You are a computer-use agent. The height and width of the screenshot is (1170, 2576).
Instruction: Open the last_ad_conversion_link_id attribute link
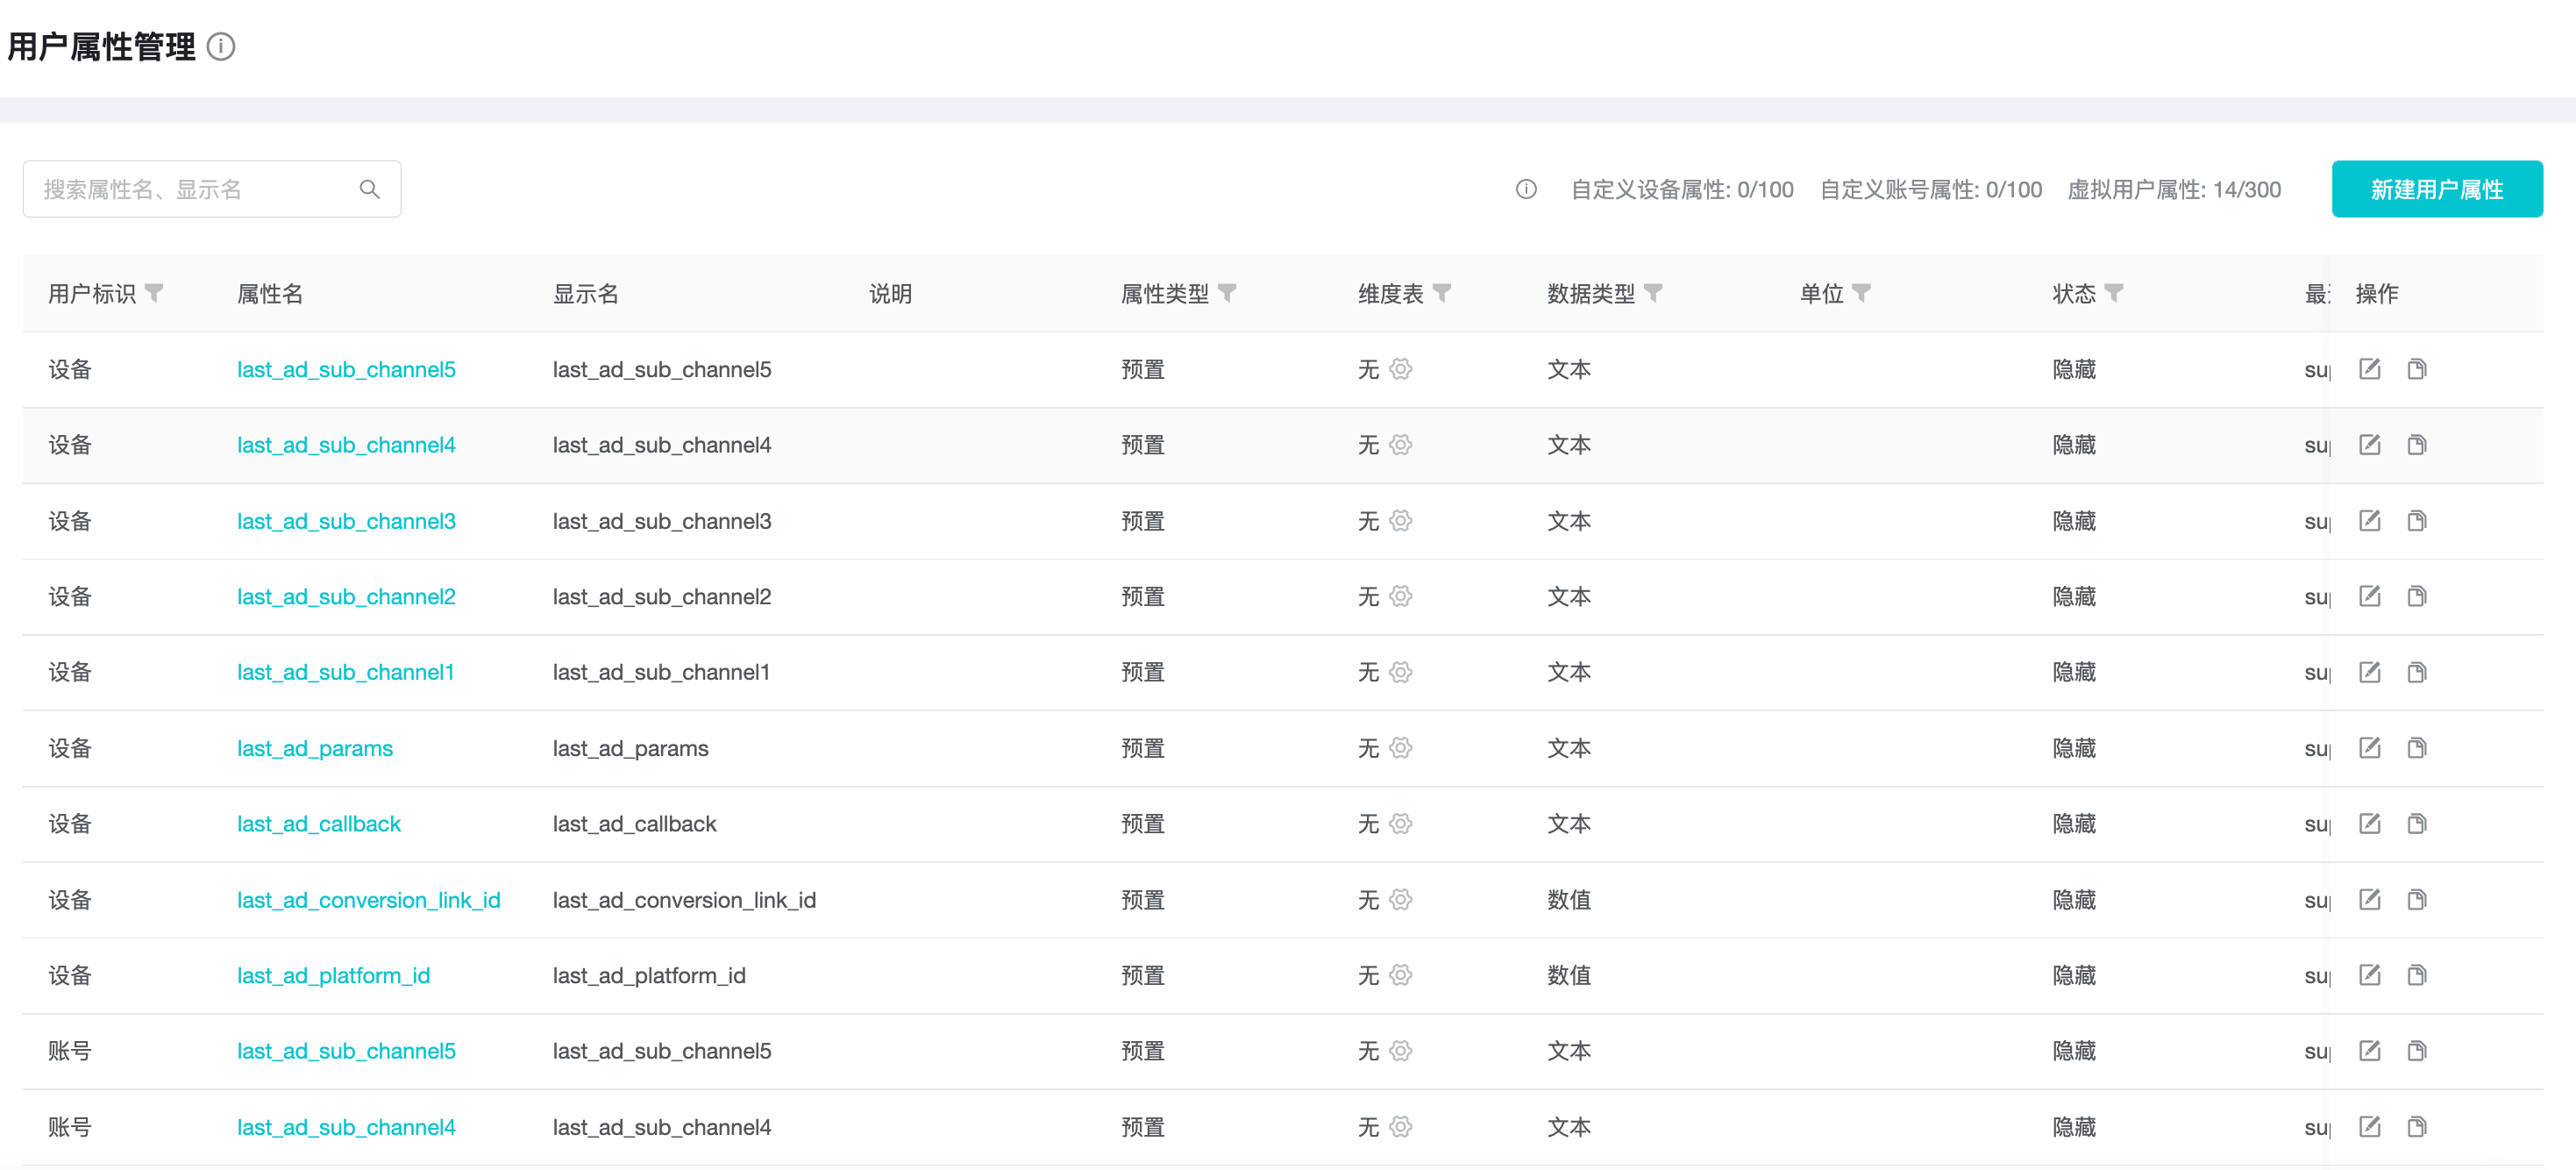click(x=368, y=900)
